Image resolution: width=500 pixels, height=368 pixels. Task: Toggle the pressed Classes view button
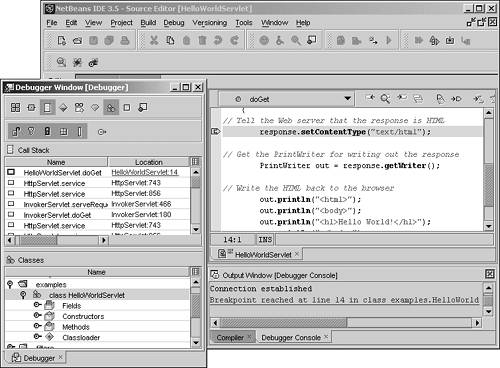111,107
